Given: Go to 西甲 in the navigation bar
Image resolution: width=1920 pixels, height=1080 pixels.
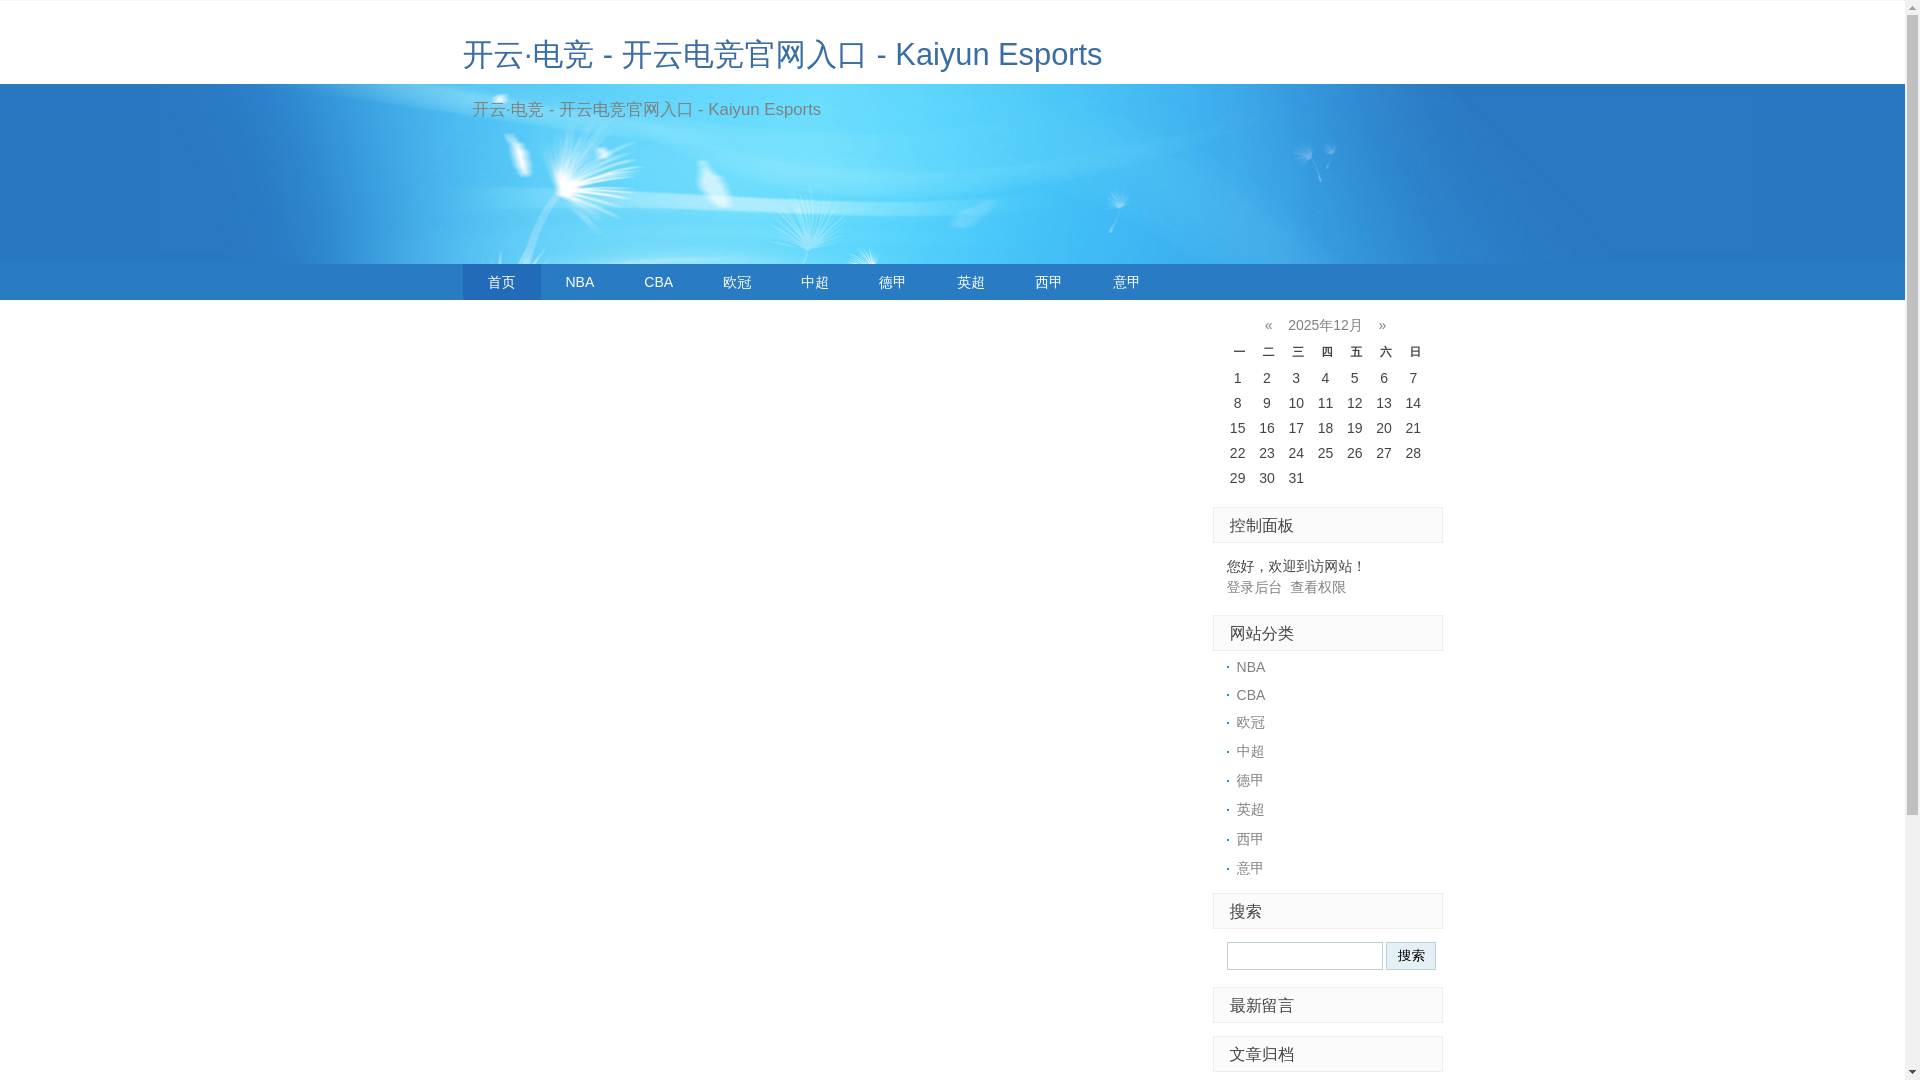Looking at the screenshot, I should pyautogui.click(x=1049, y=282).
